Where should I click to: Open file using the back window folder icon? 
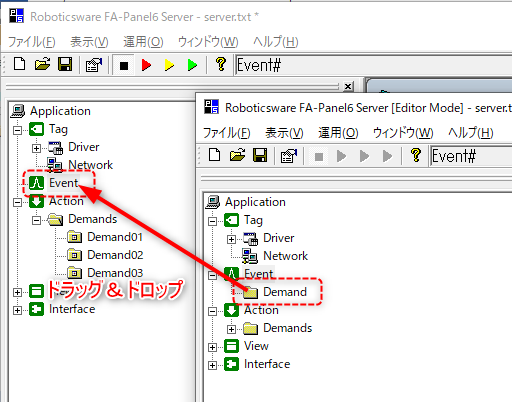(x=42, y=64)
